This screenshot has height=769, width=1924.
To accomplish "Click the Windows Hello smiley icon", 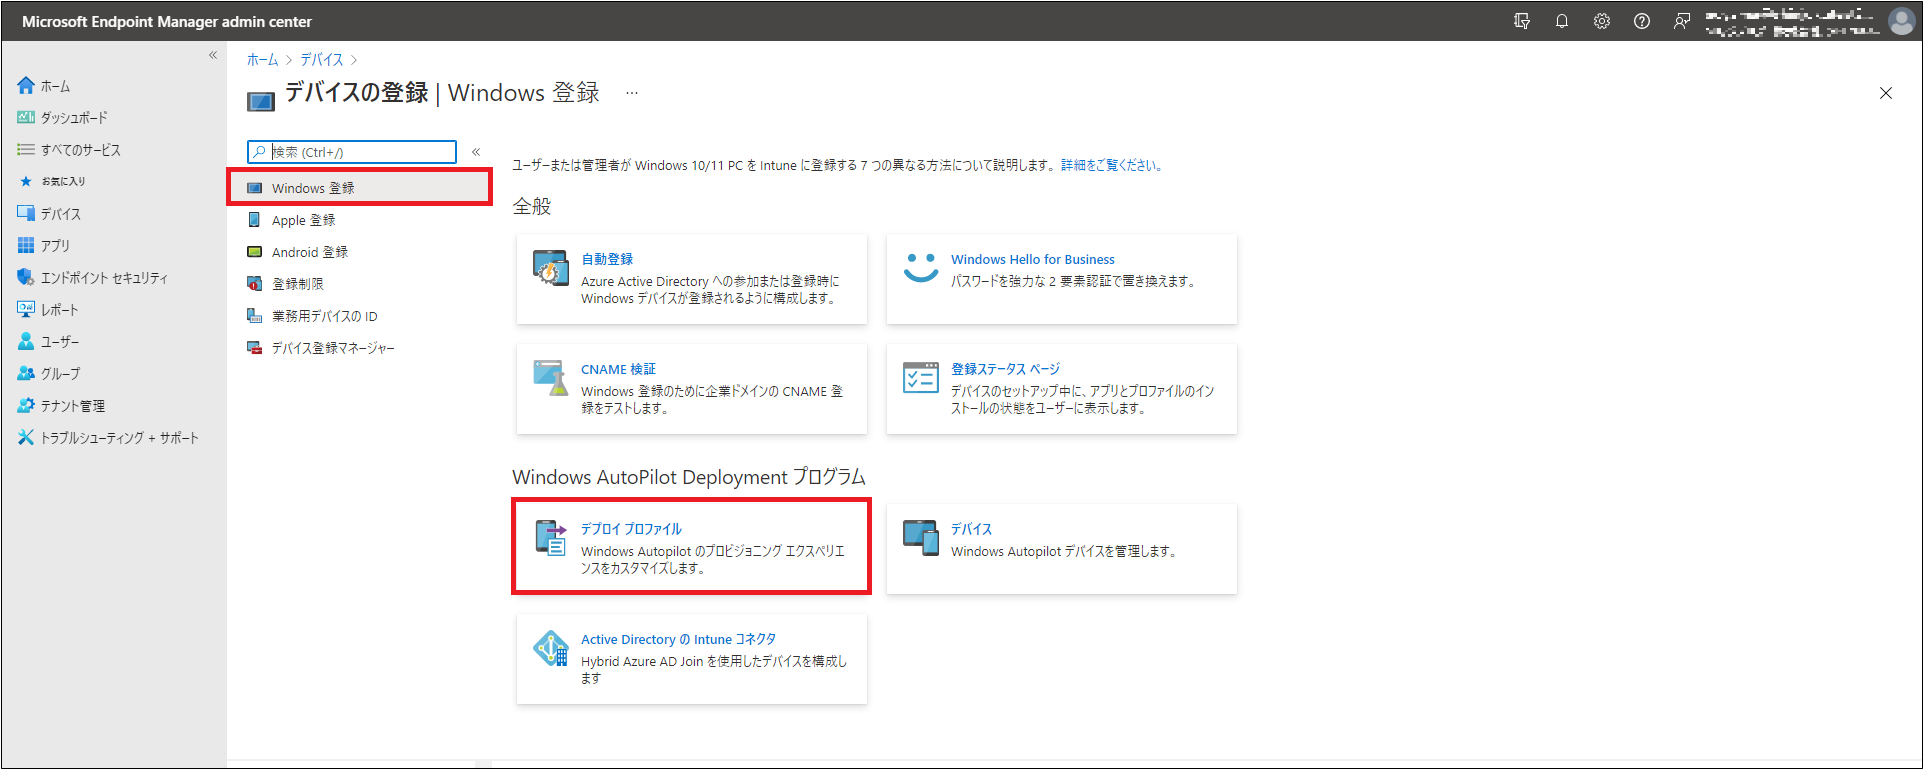I will pos(921,267).
